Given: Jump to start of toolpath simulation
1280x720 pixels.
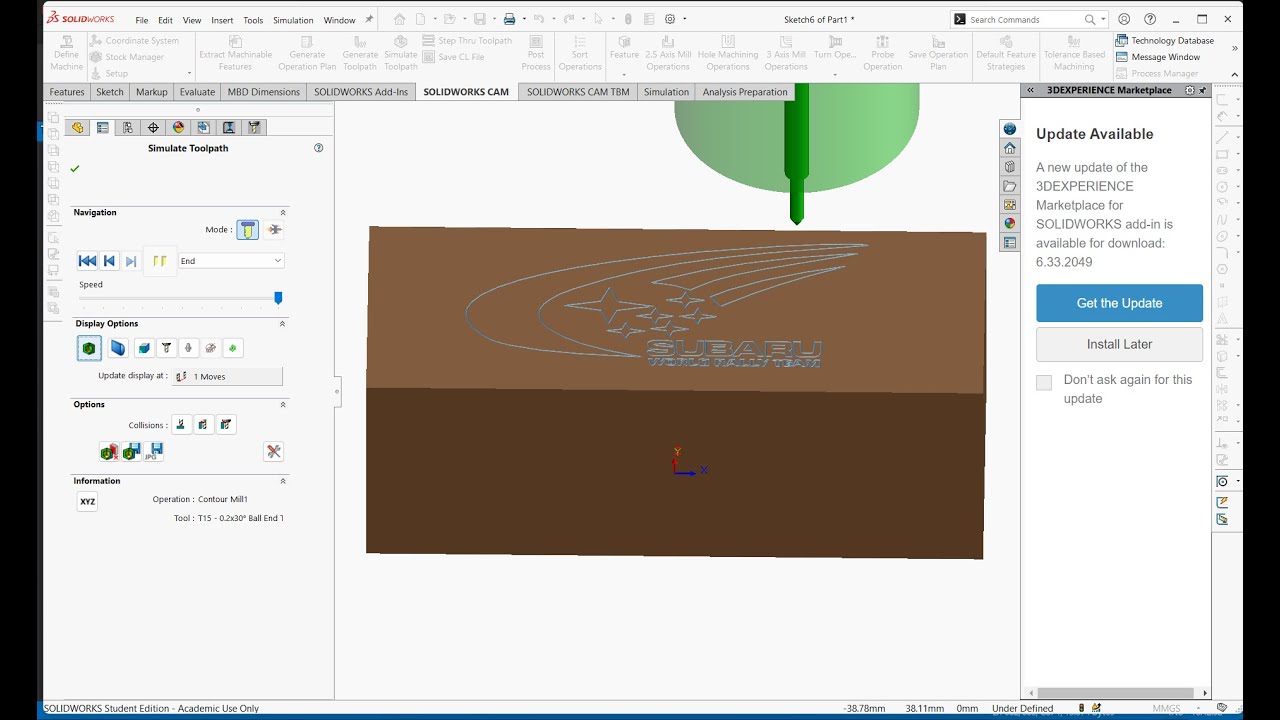Looking at the screenshot, I should point(87,261).
